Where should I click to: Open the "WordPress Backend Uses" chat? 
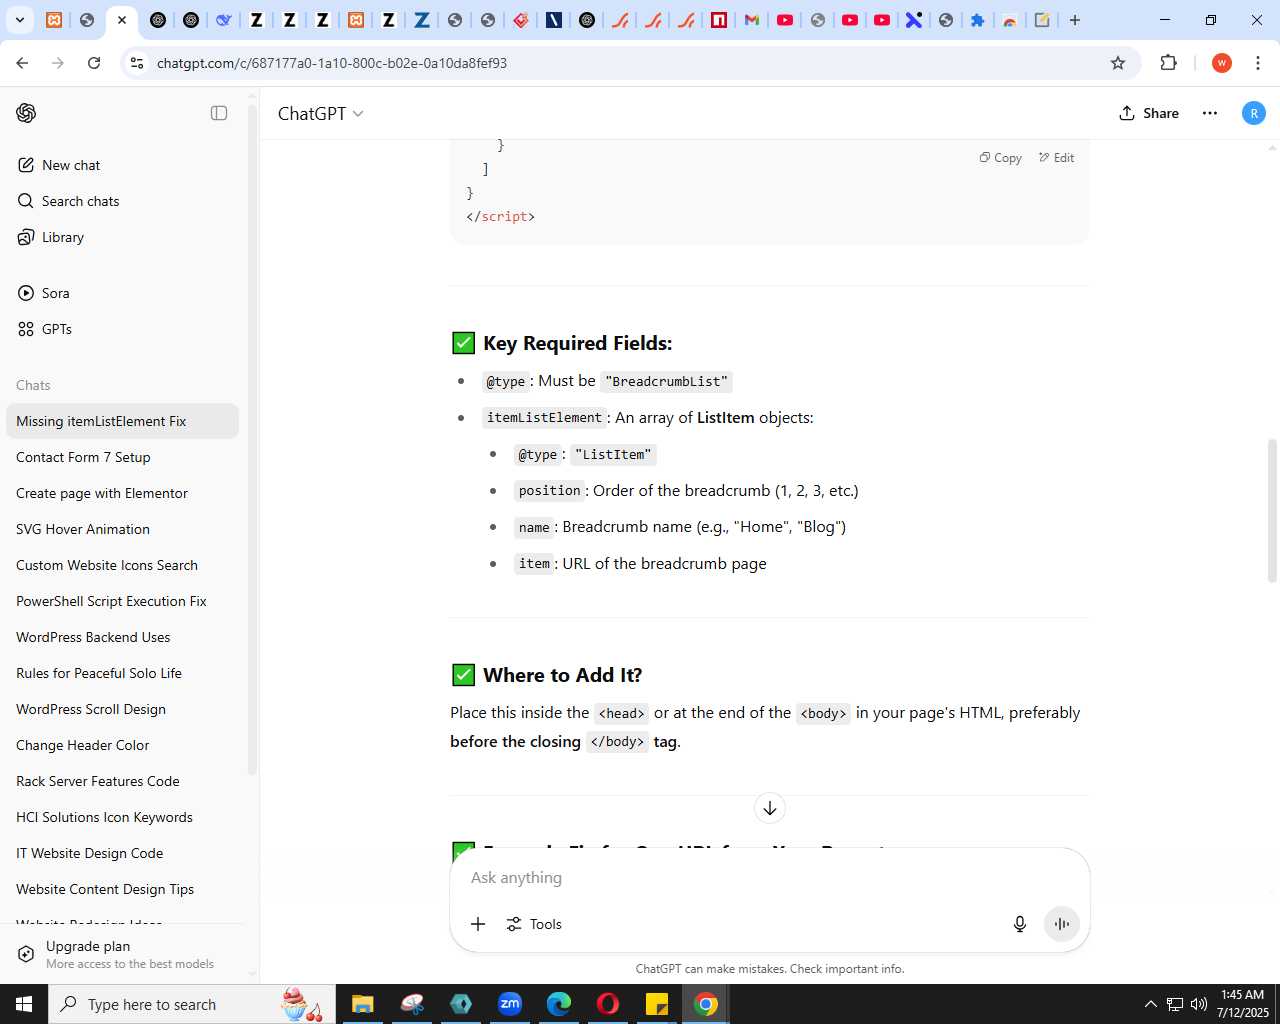122,637
